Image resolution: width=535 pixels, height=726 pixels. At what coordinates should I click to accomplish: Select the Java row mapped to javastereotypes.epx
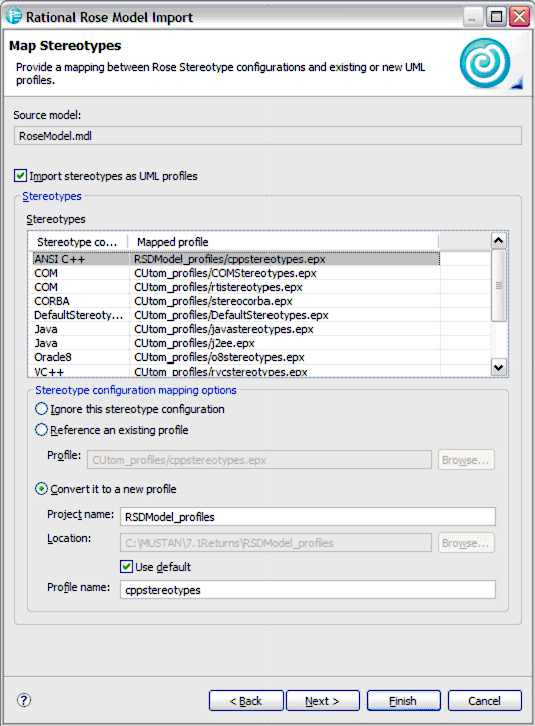(236, 329)
